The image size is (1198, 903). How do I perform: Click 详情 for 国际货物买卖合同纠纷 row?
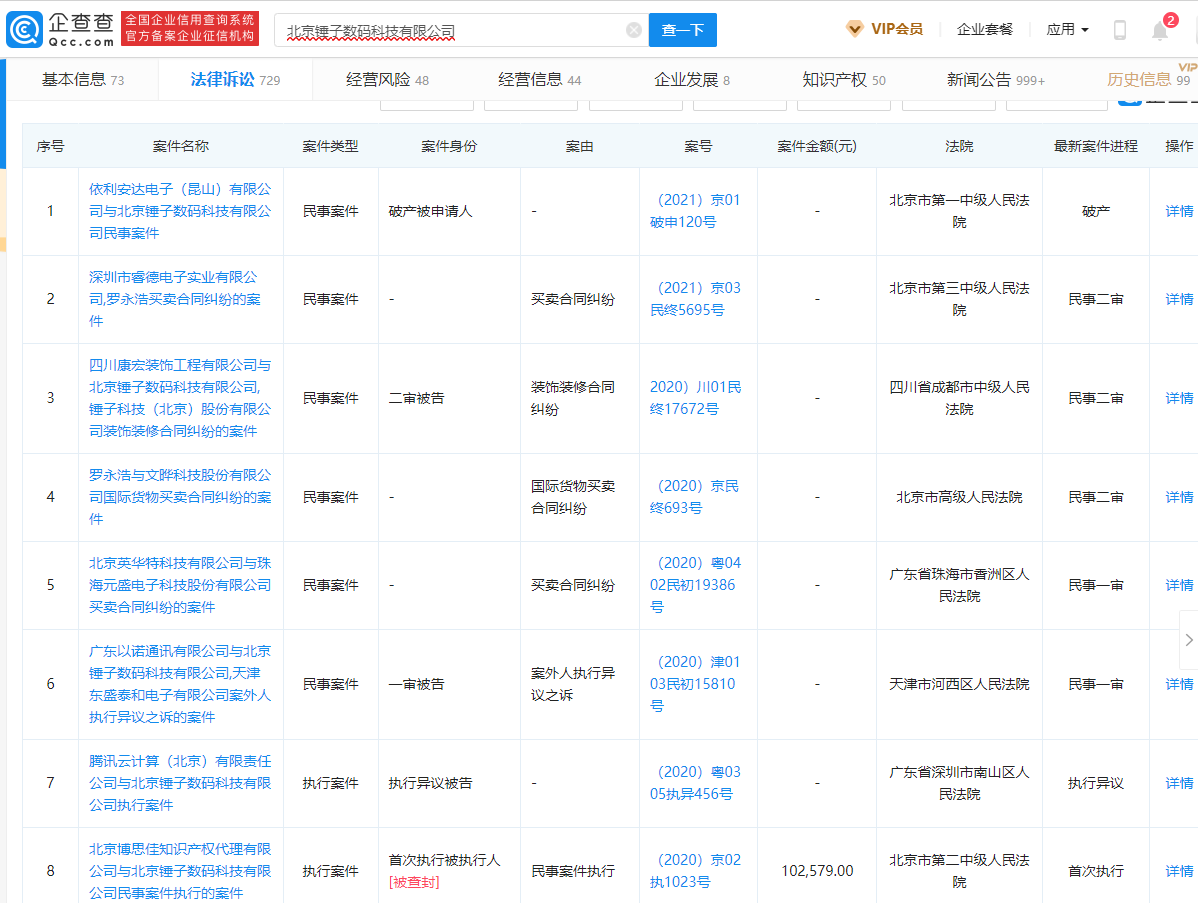click(x=1179, y=497)
